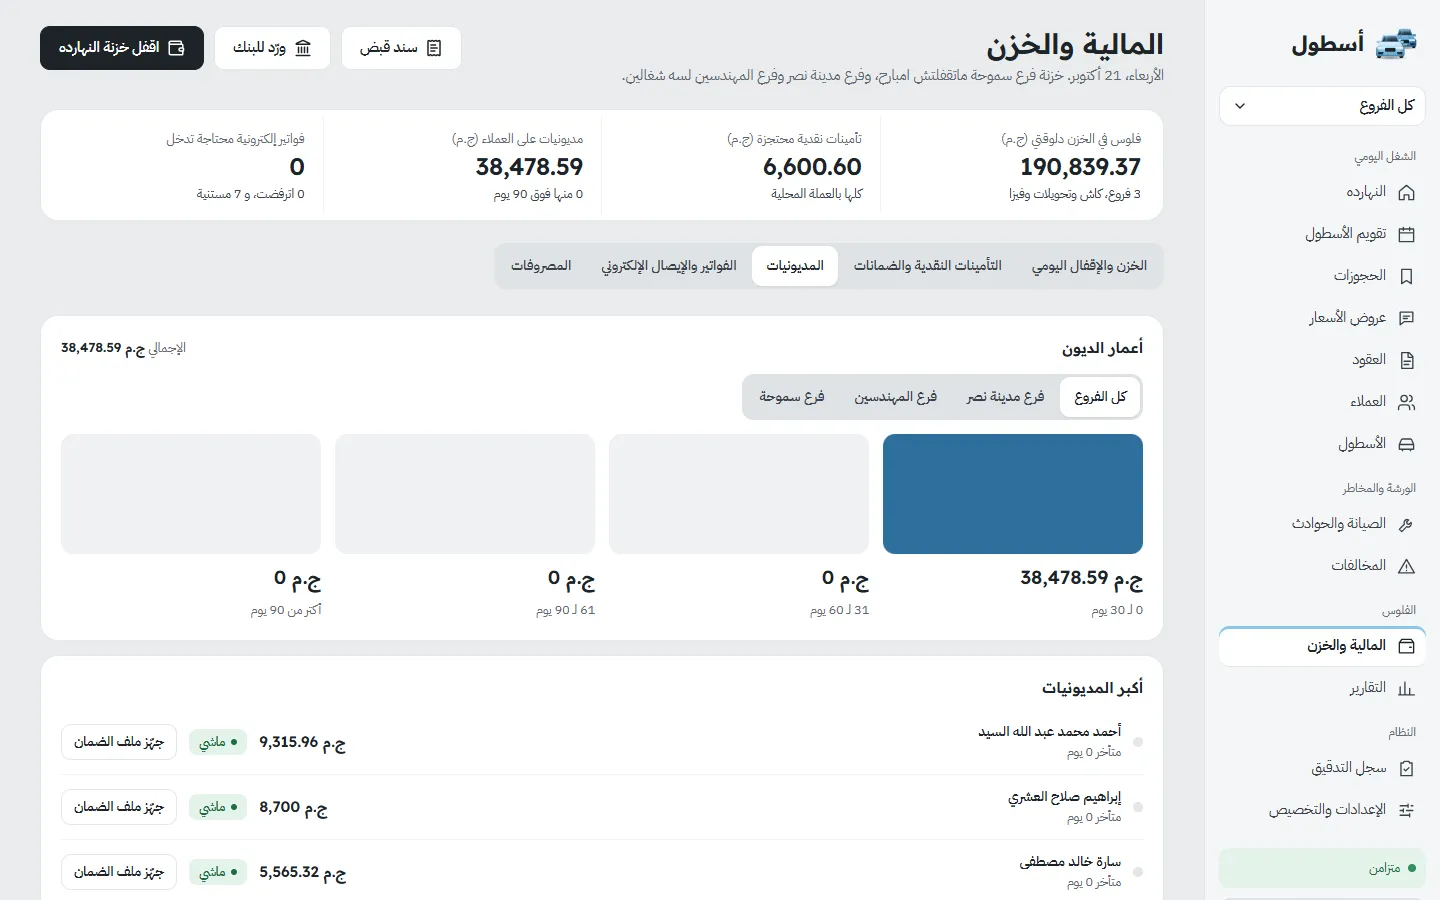The image size is (1440, 900).
Task: Click the أسطول cars logo icon
Action: (1397, 44)
